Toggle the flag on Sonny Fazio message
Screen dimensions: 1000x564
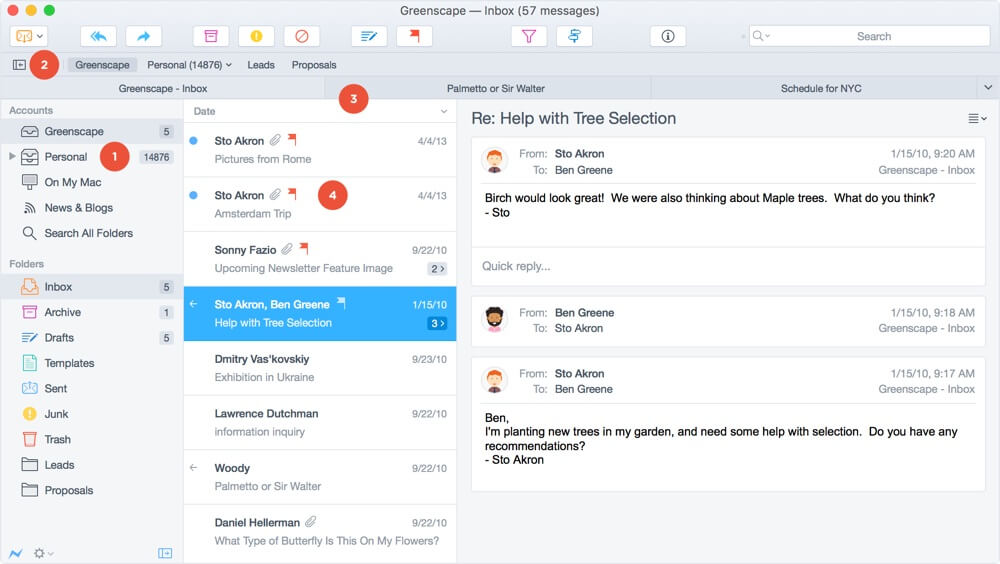304,249
